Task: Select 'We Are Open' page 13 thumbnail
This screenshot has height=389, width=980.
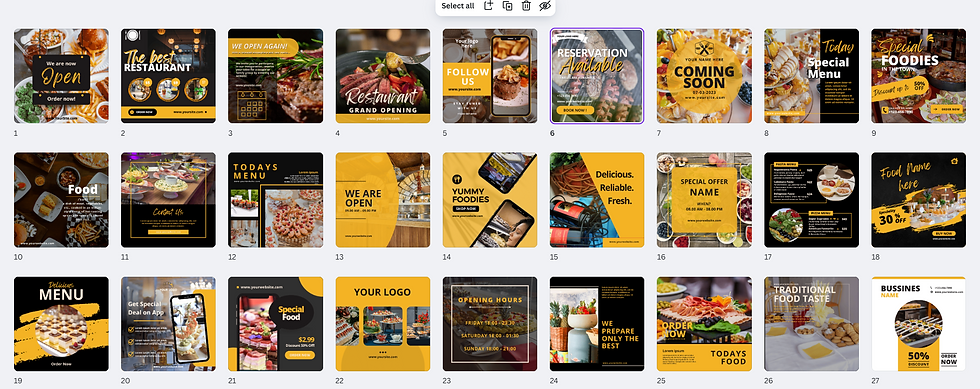Action: (382, 200)
